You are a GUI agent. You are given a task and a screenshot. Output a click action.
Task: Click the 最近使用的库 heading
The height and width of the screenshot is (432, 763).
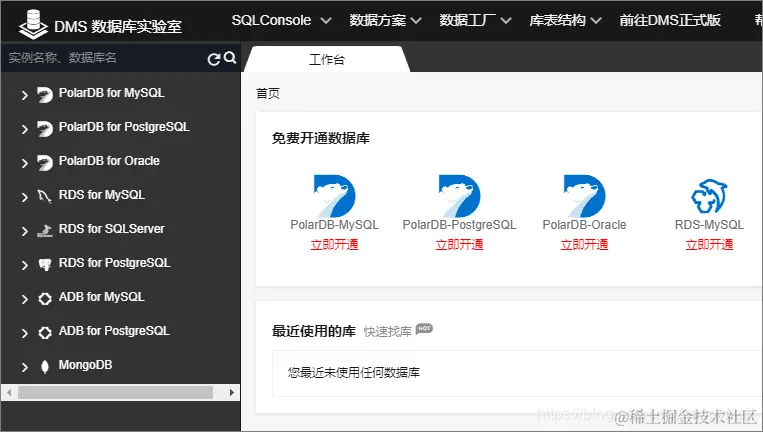[314, 331]
